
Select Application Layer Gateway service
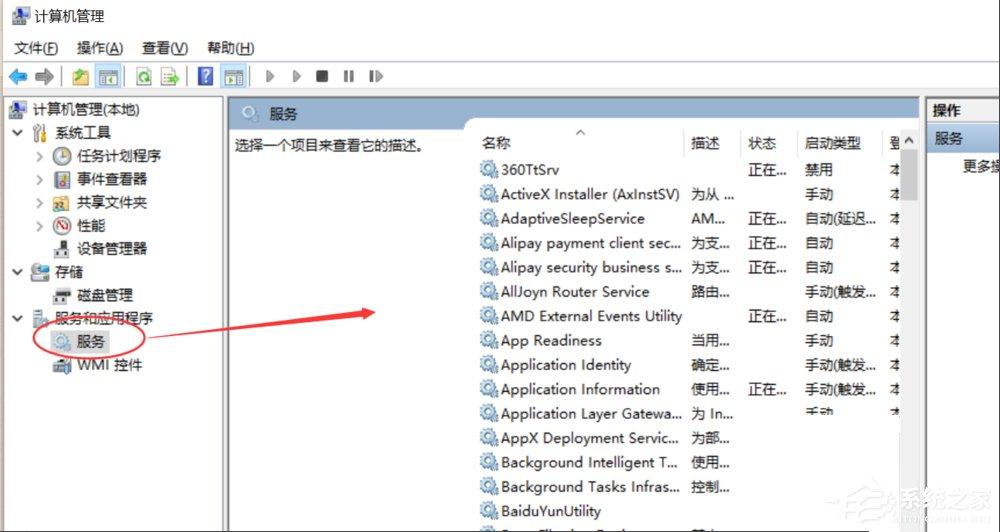(591, 414)
